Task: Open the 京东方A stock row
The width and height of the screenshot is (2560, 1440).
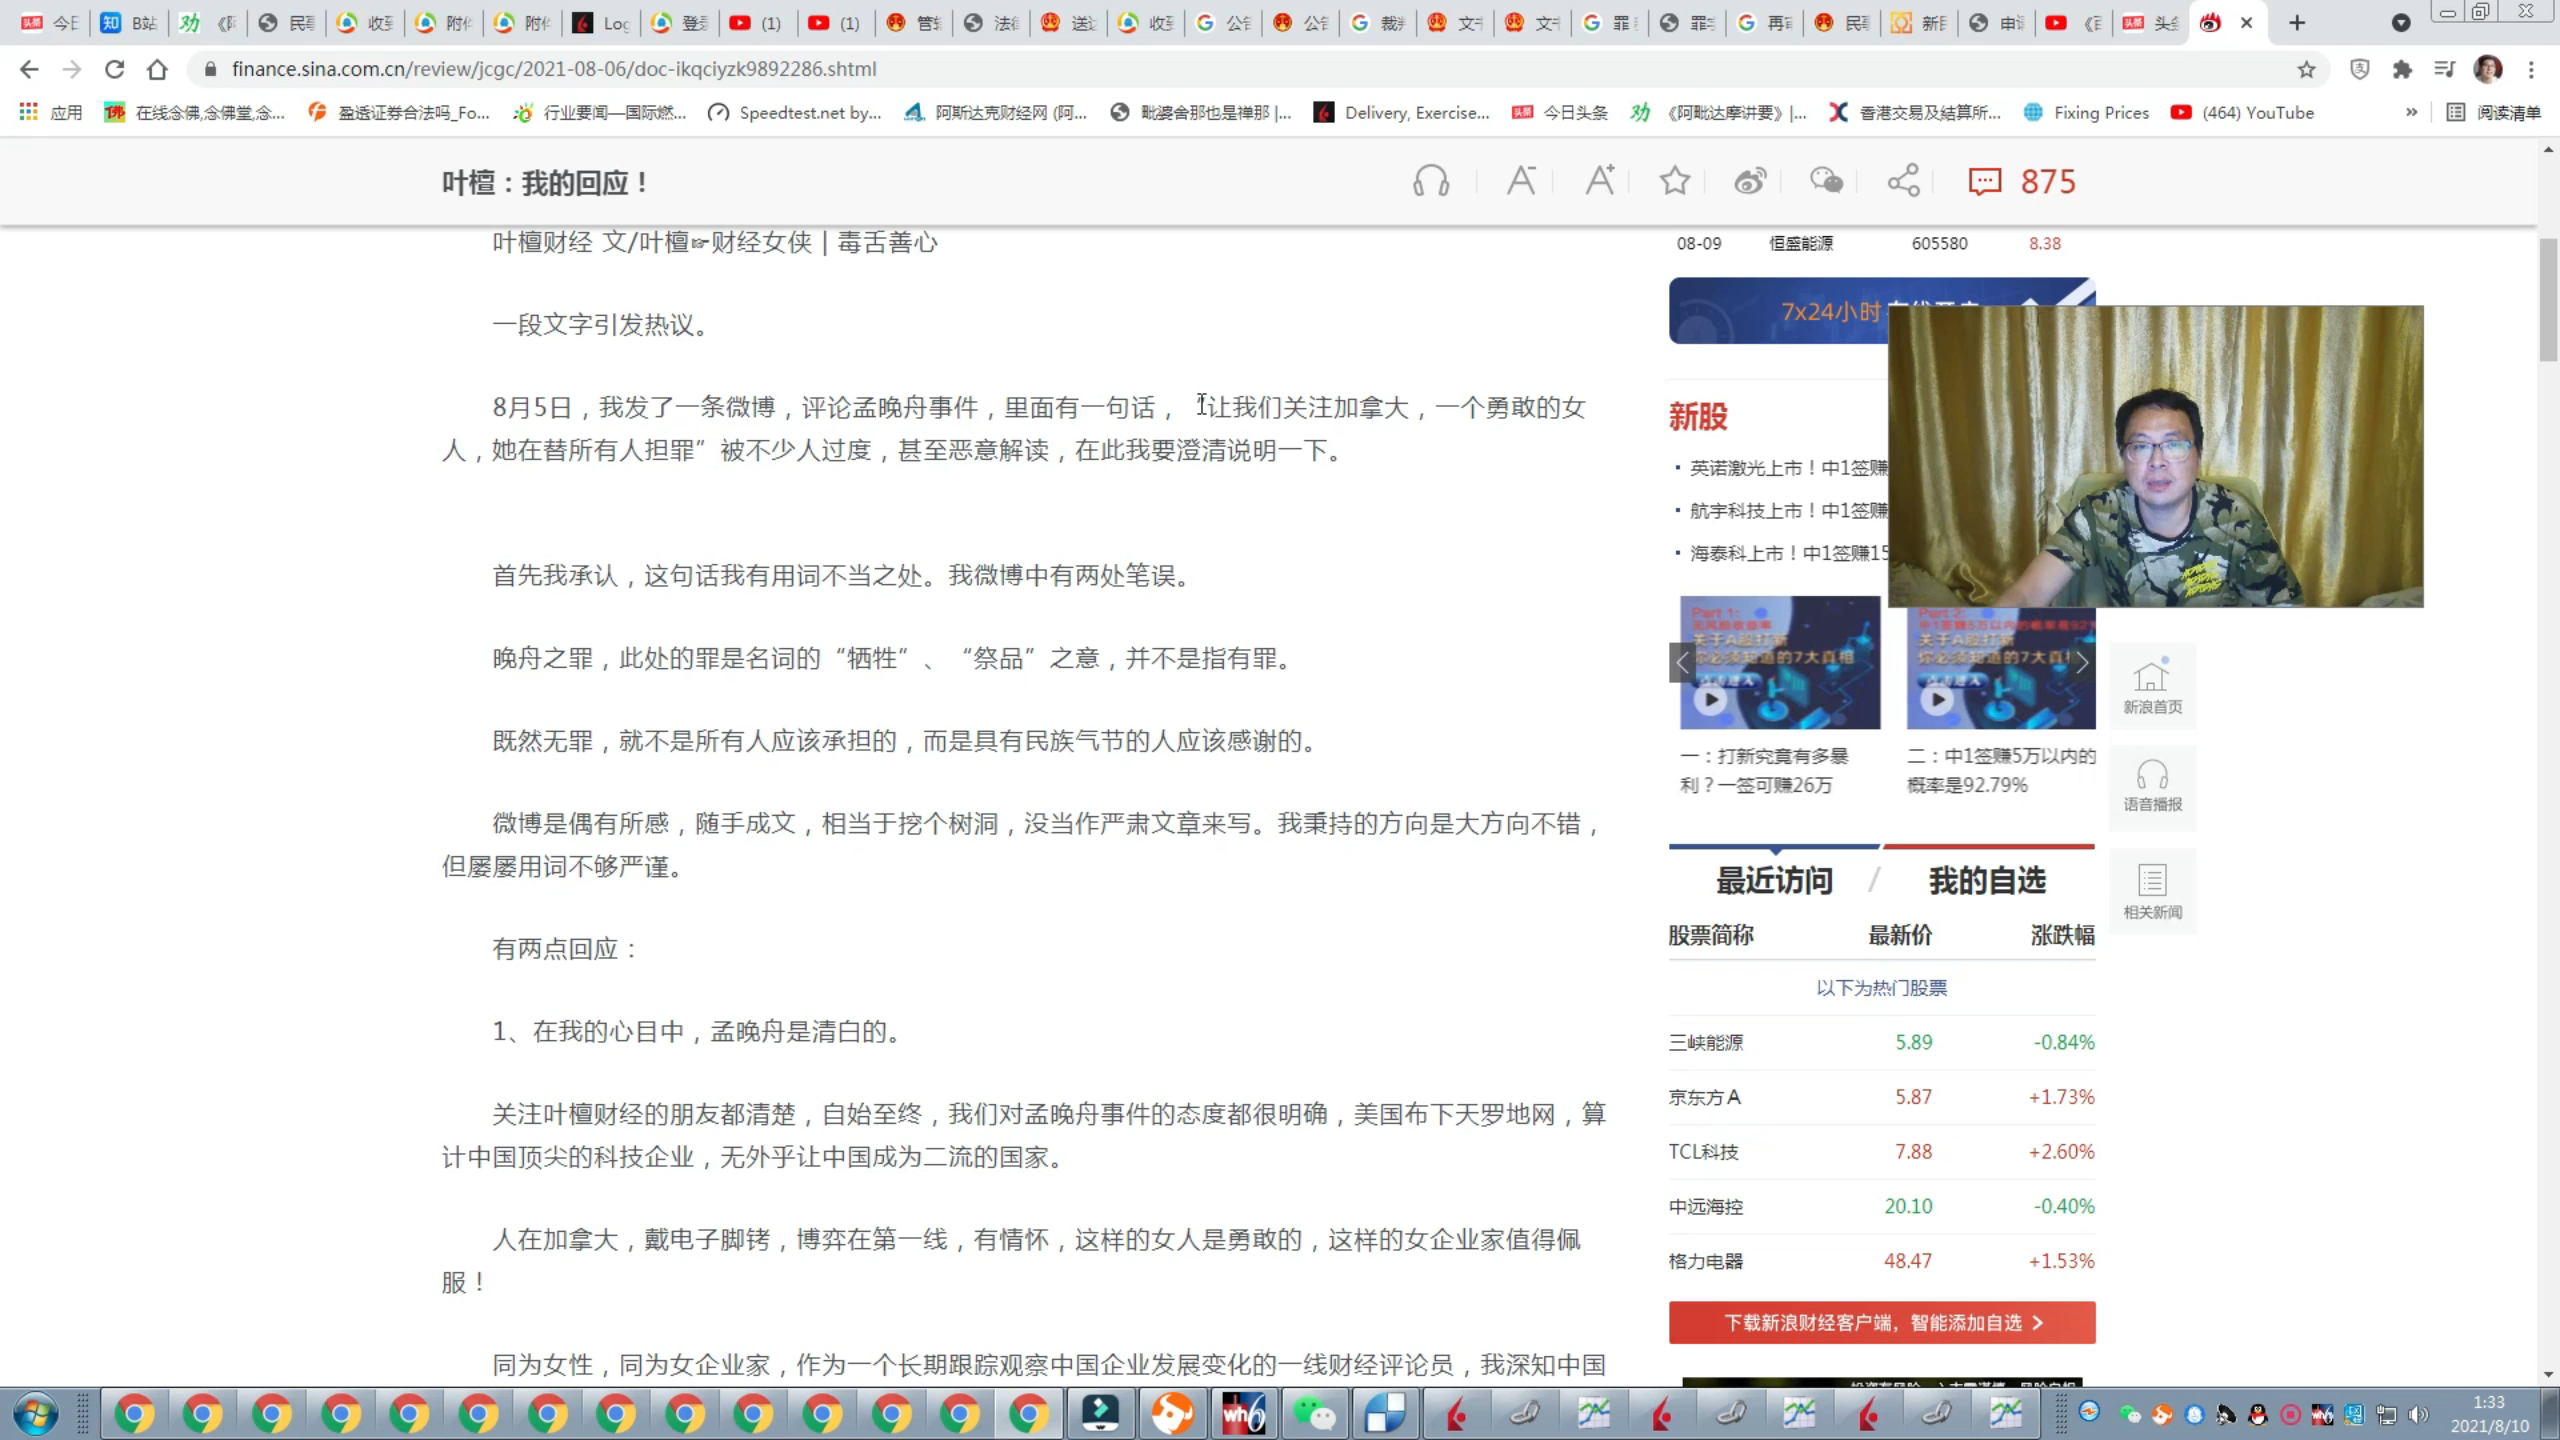Action: [x=1881, y=1097]
